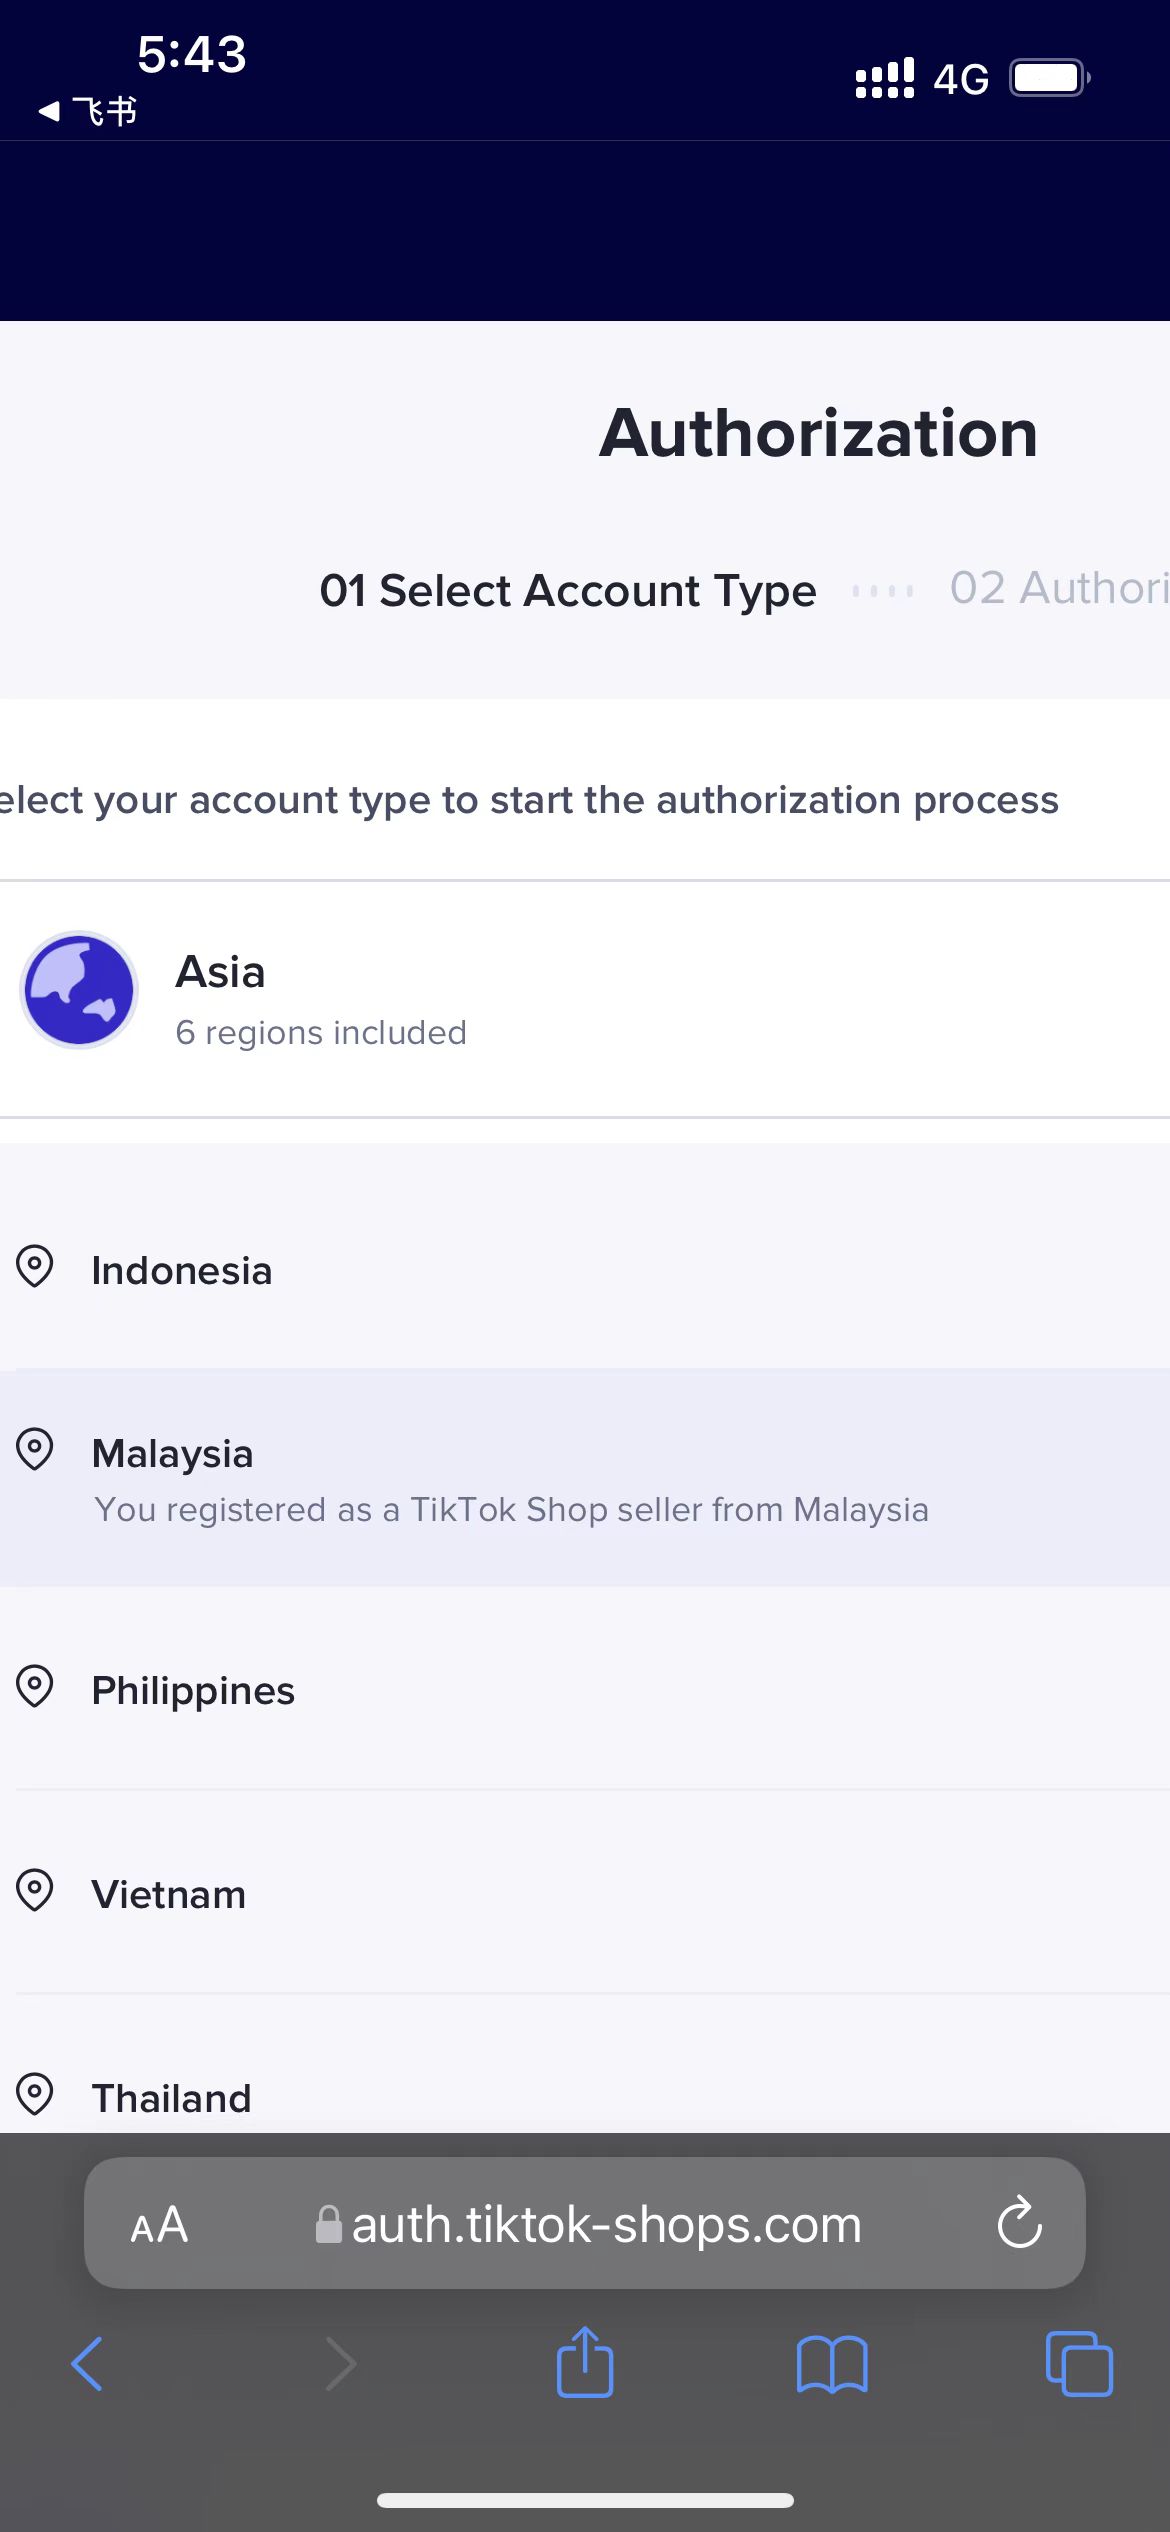Go to step 01 Select Account Type

tap(568, 590)
